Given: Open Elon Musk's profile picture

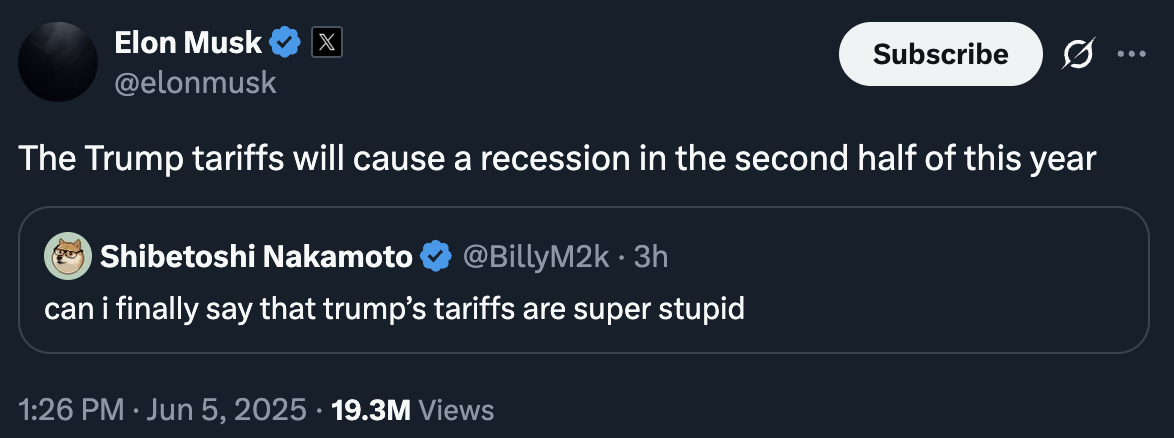Looking at the screenshot, I should coord(58,61).
